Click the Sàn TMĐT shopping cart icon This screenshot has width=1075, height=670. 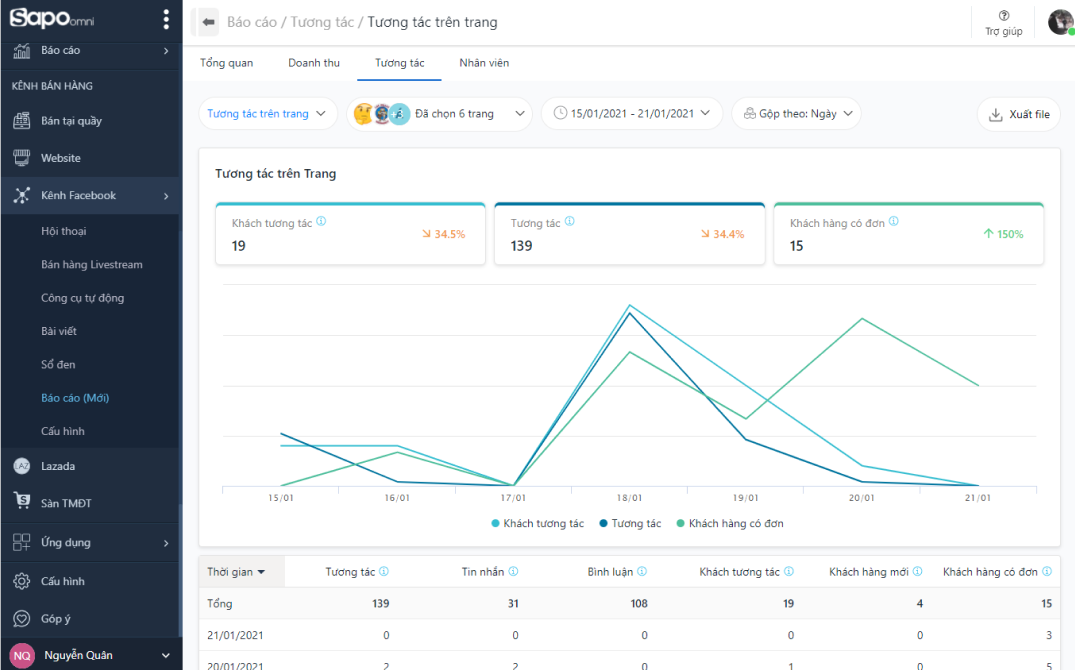pyautogui.click(x=22, y=503)
